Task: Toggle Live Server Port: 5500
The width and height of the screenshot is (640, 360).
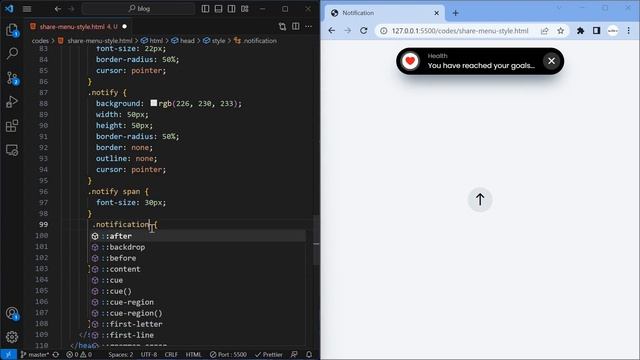Action: coord(228,354)
